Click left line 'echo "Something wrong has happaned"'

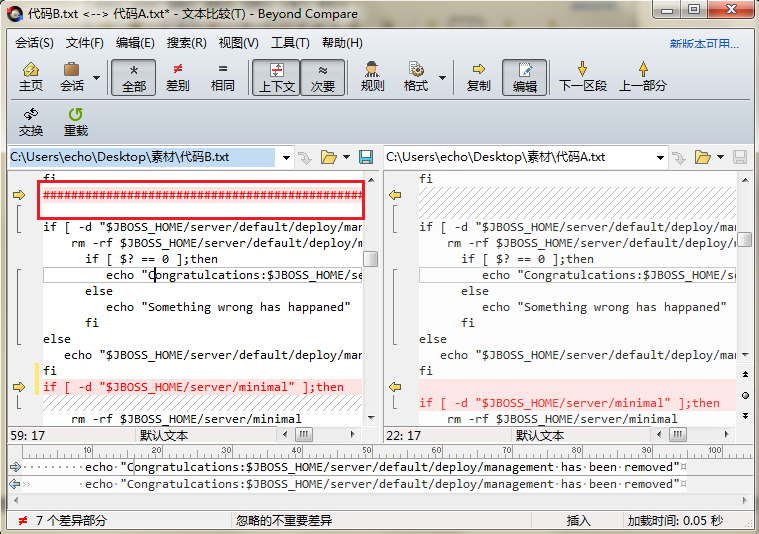pos(228,307)
